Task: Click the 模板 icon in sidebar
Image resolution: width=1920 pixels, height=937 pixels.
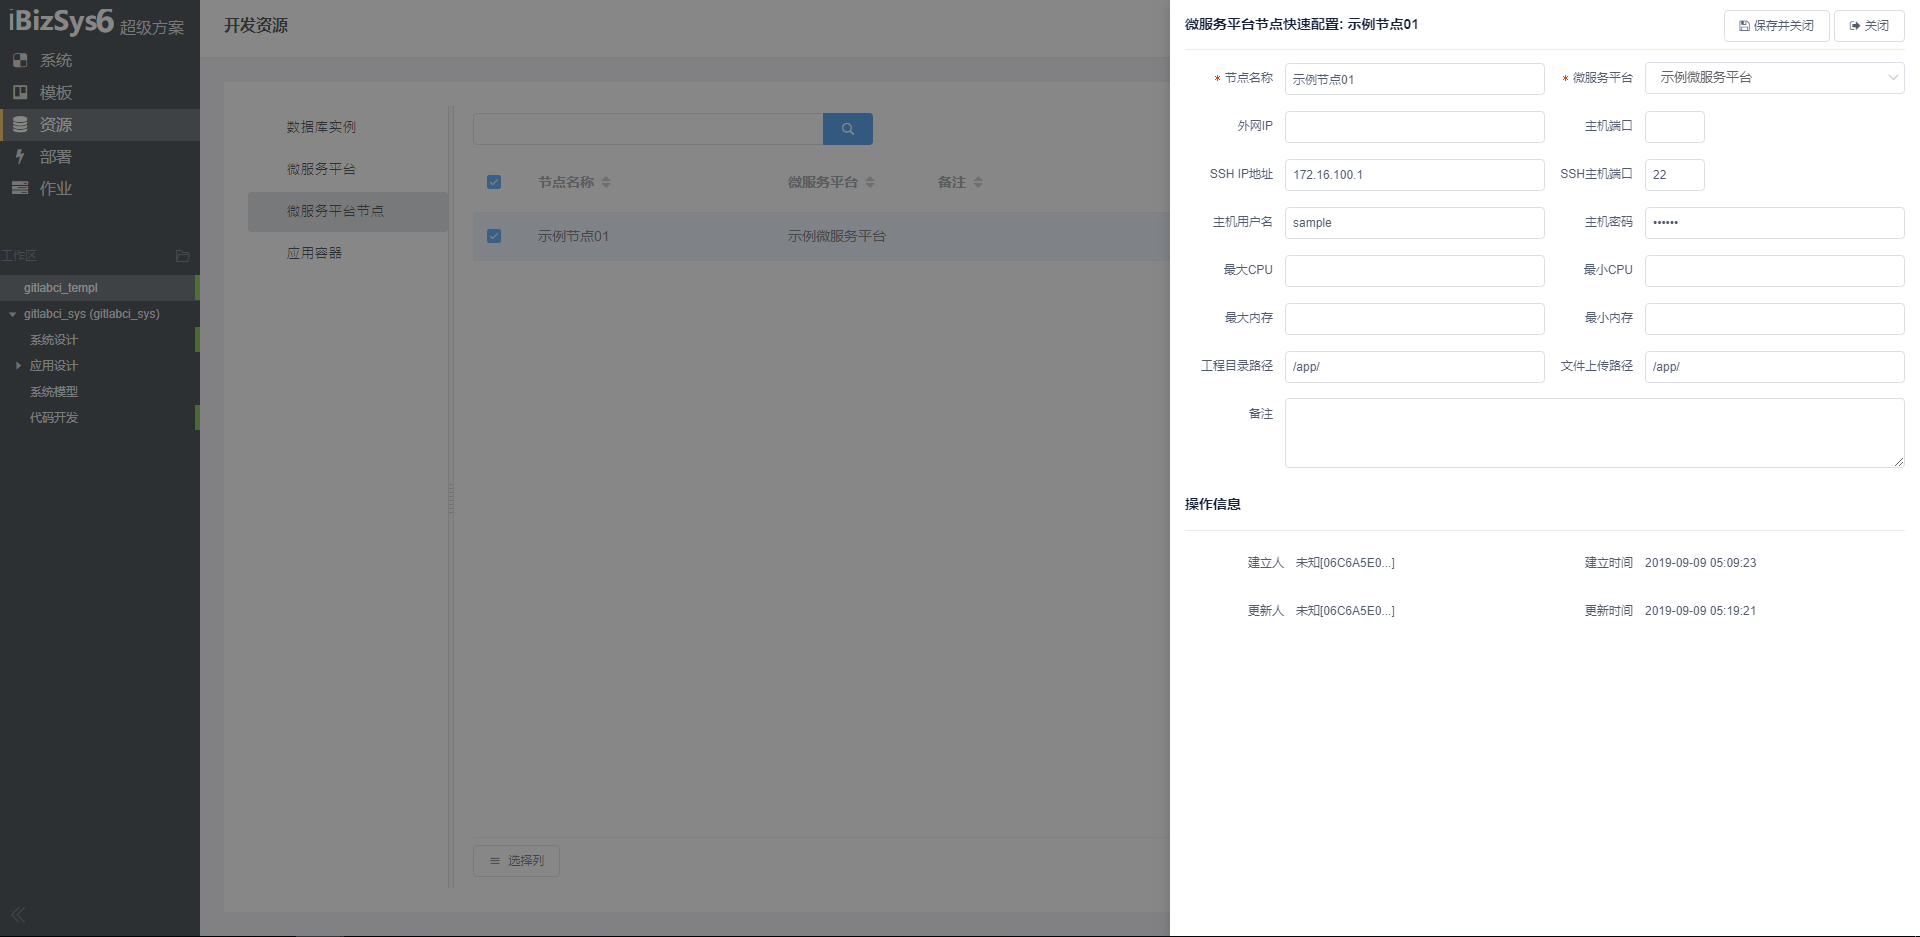Action: click(x=20, y=92)
